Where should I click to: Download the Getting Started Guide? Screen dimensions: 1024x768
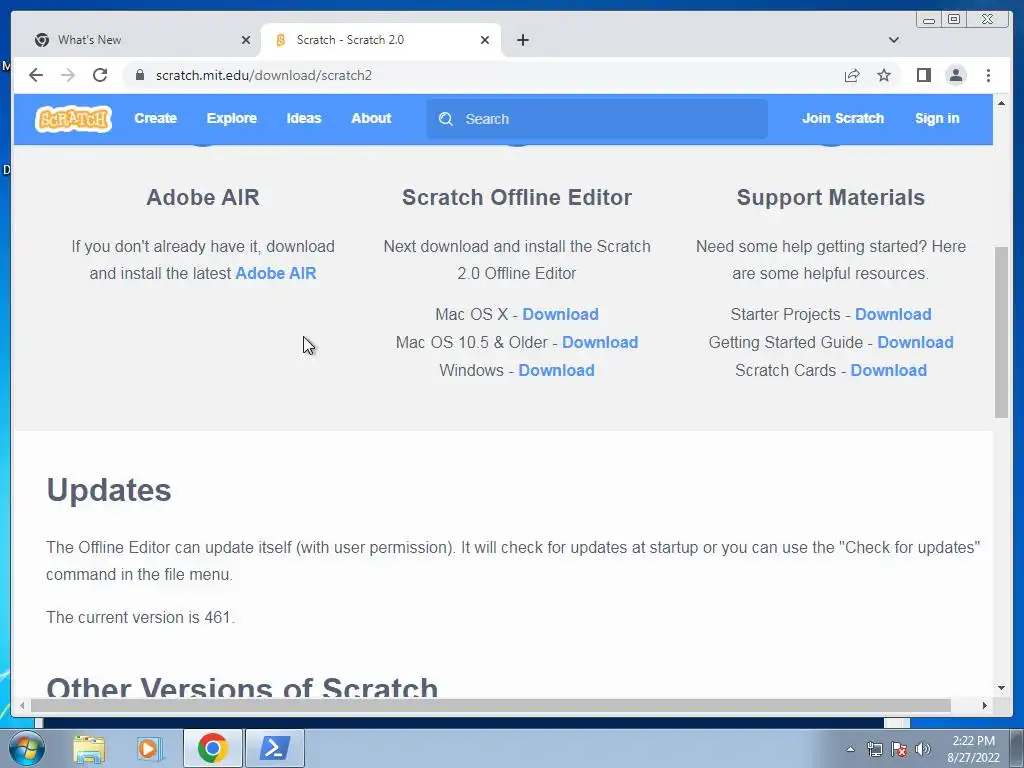tap(915, 342)
